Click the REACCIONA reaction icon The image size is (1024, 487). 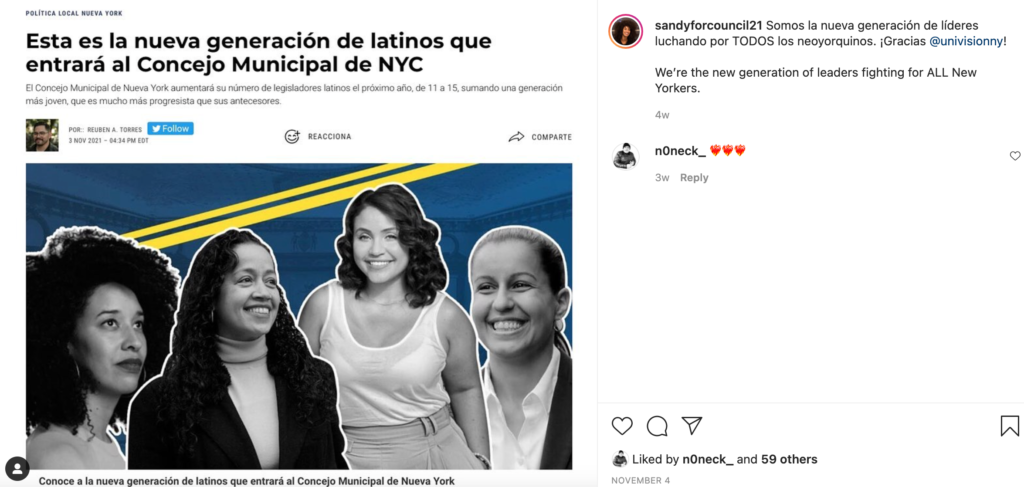pos(292,136)
